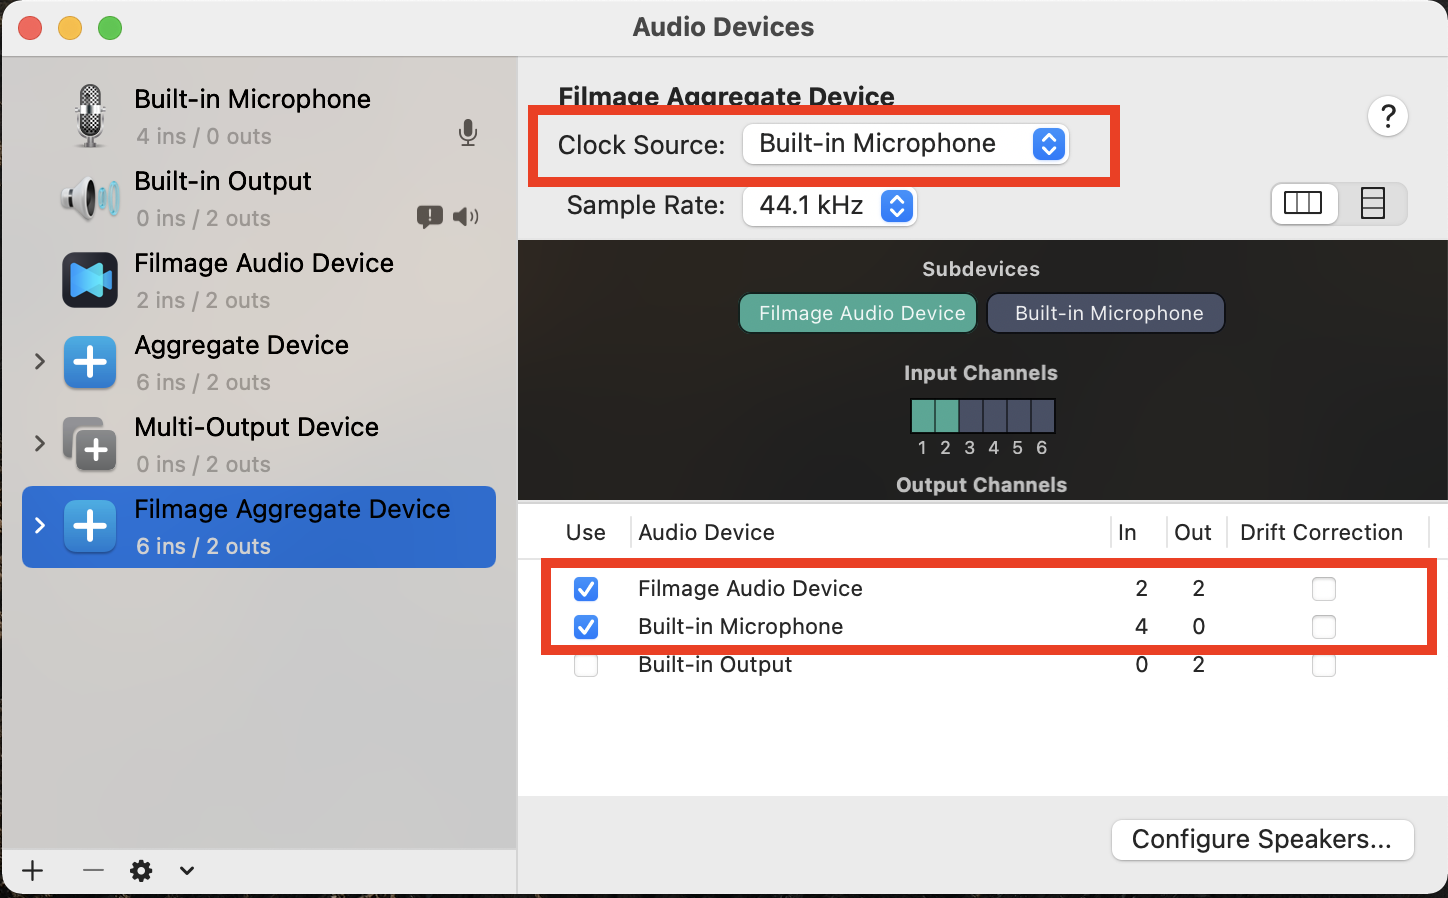Click the alert sound badge on Built-in Output
The width and height of the screenshot is (1448, 898).
tap(430, 217)
